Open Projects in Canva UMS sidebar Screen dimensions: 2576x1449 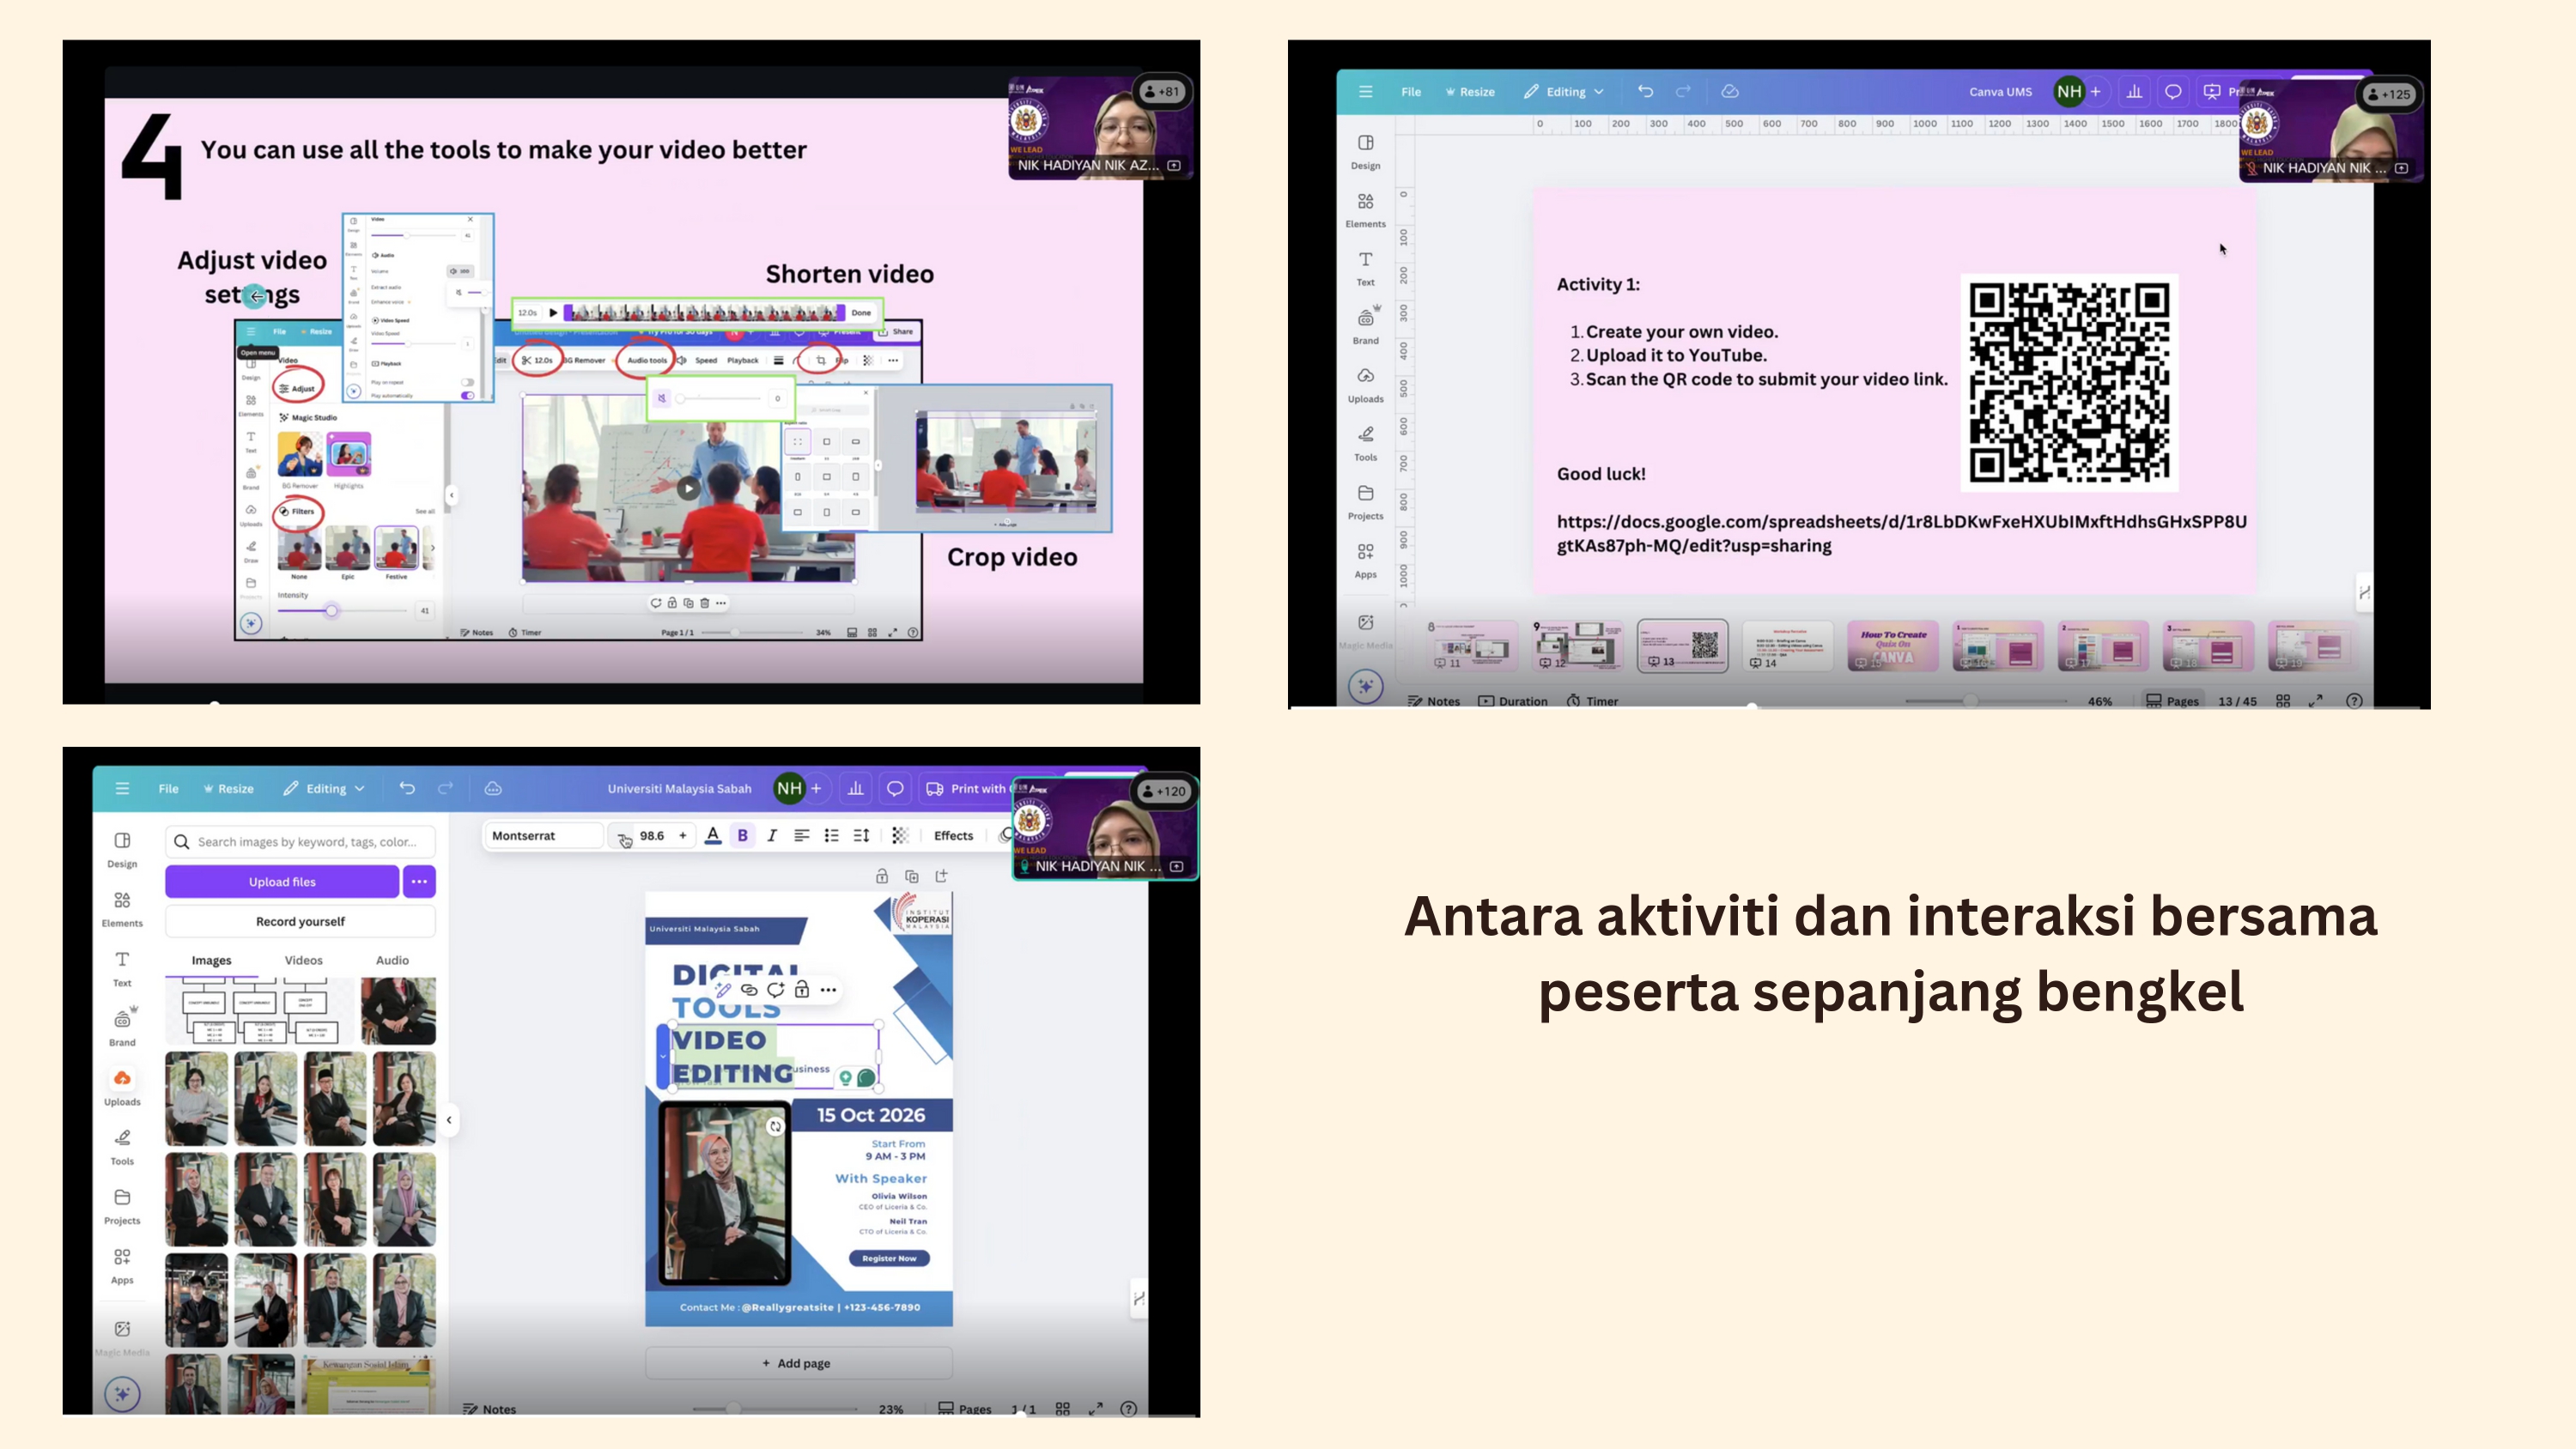1365,502
